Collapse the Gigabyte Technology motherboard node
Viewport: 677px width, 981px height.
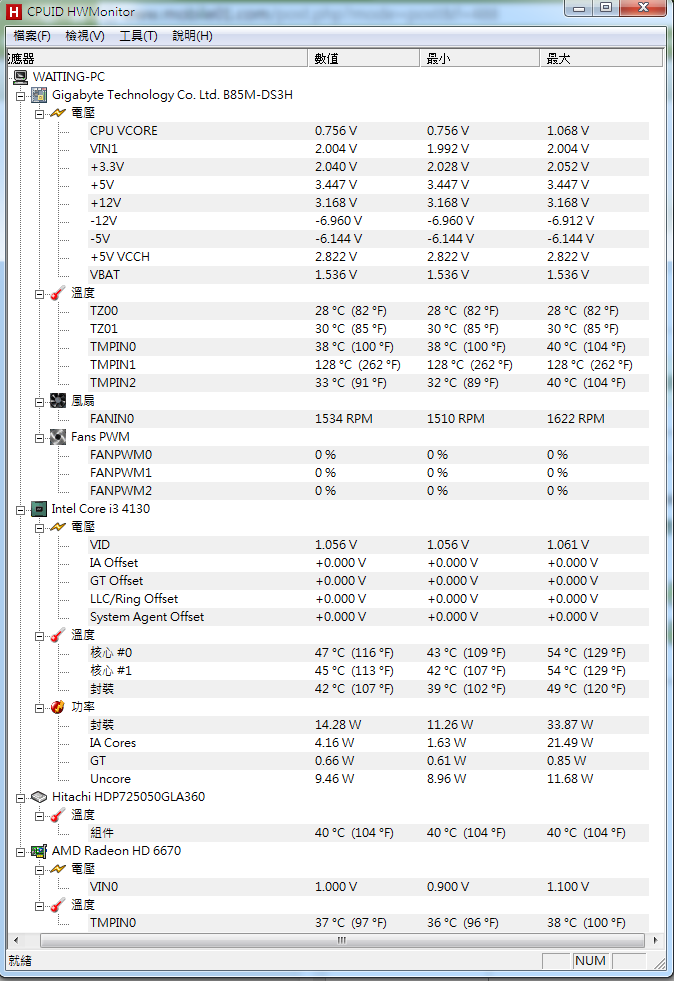[21, 96]
